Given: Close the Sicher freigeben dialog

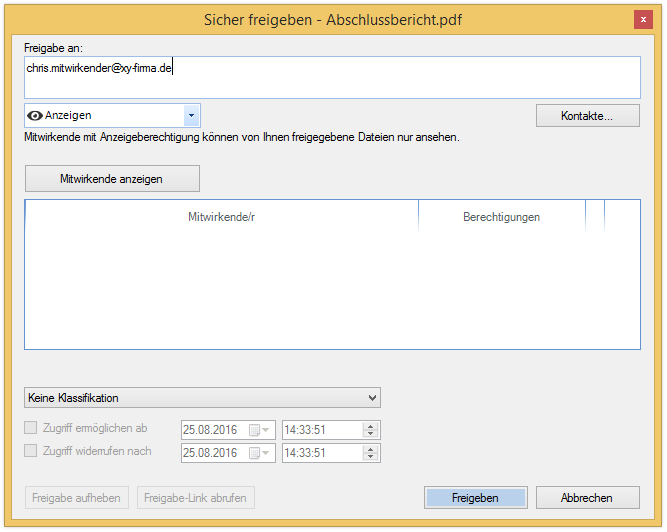Looking at the screenshot, I should coord(643,20).
